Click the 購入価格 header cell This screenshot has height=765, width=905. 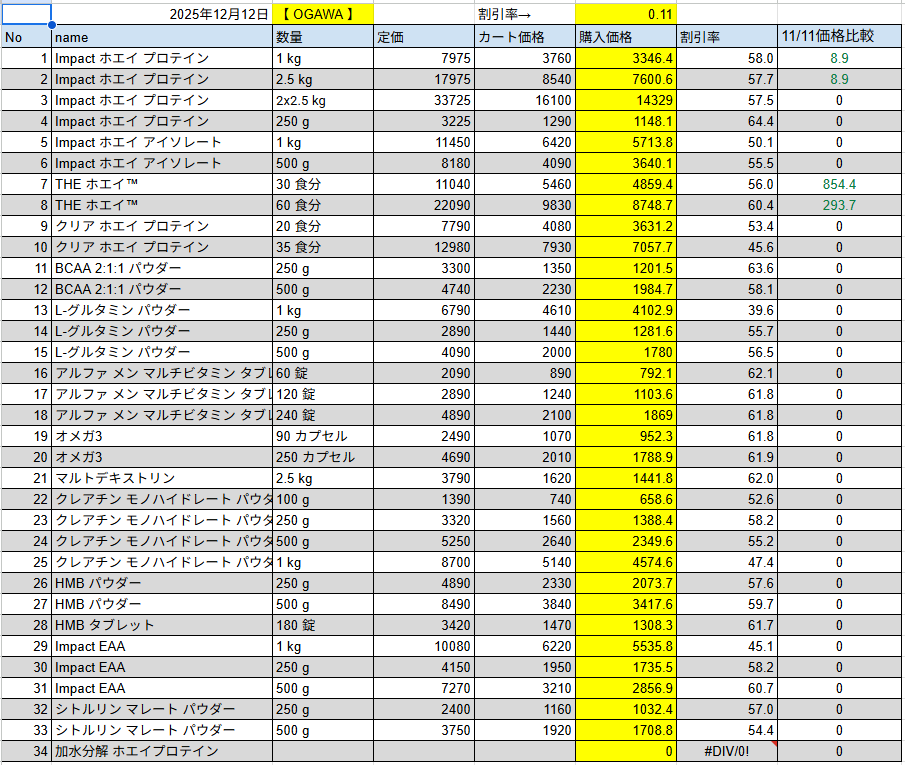click(x=626, y=37)
